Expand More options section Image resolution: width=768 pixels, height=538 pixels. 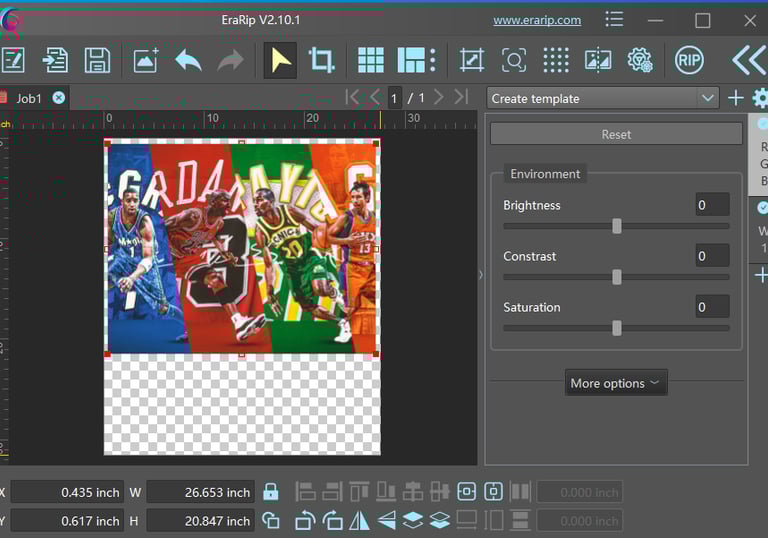615,383
